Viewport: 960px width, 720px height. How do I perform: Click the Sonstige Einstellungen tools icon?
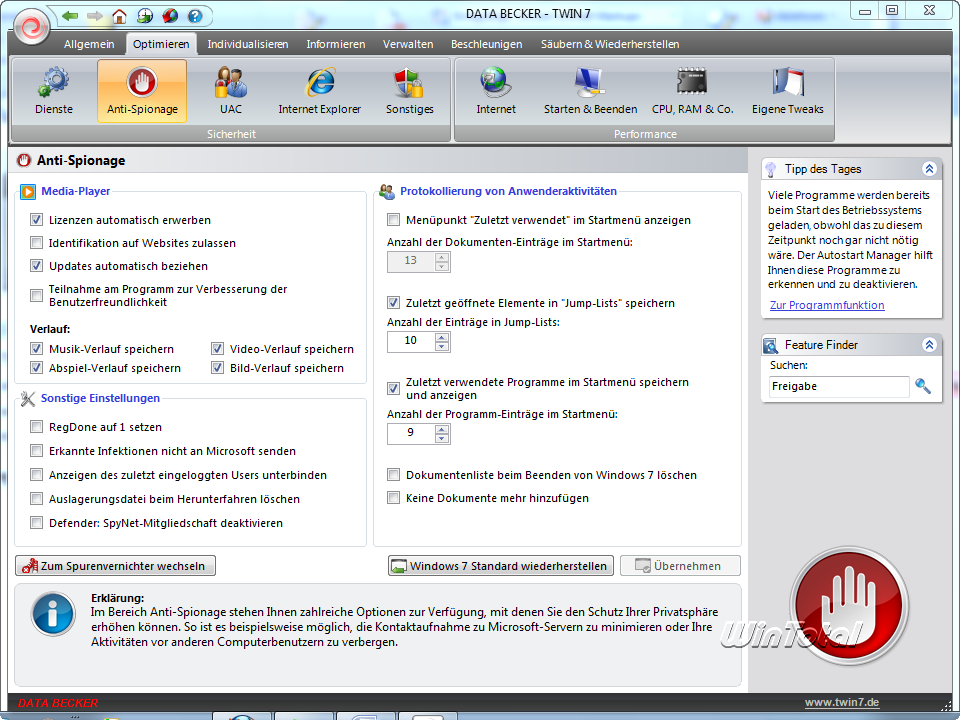pos(28,399)
